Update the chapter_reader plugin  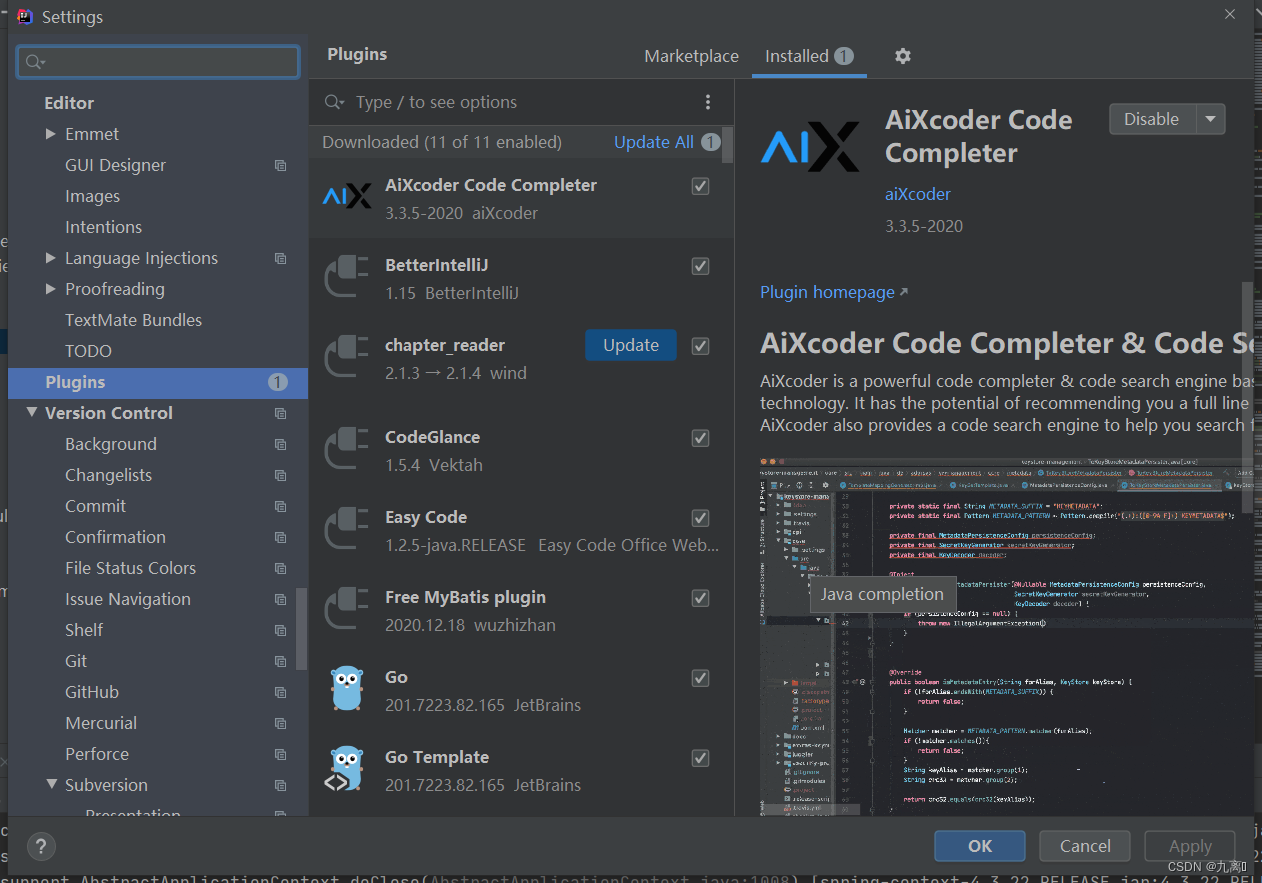tap(630, 345)
